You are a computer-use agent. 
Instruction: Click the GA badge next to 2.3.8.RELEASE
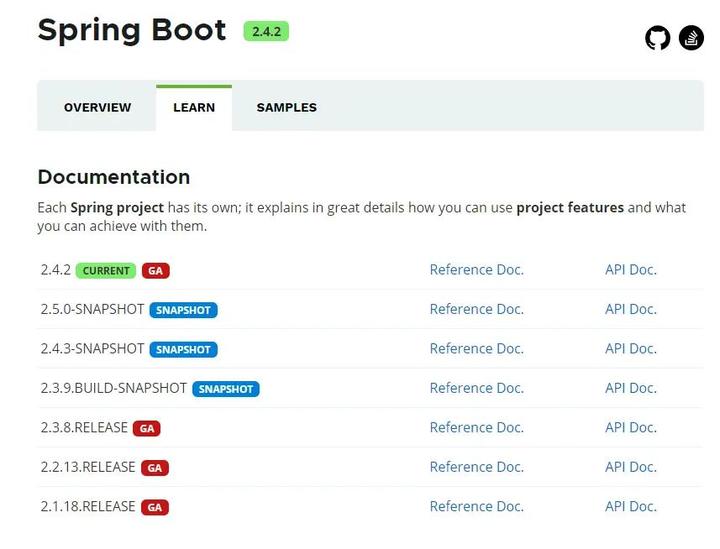click(147, 428)
